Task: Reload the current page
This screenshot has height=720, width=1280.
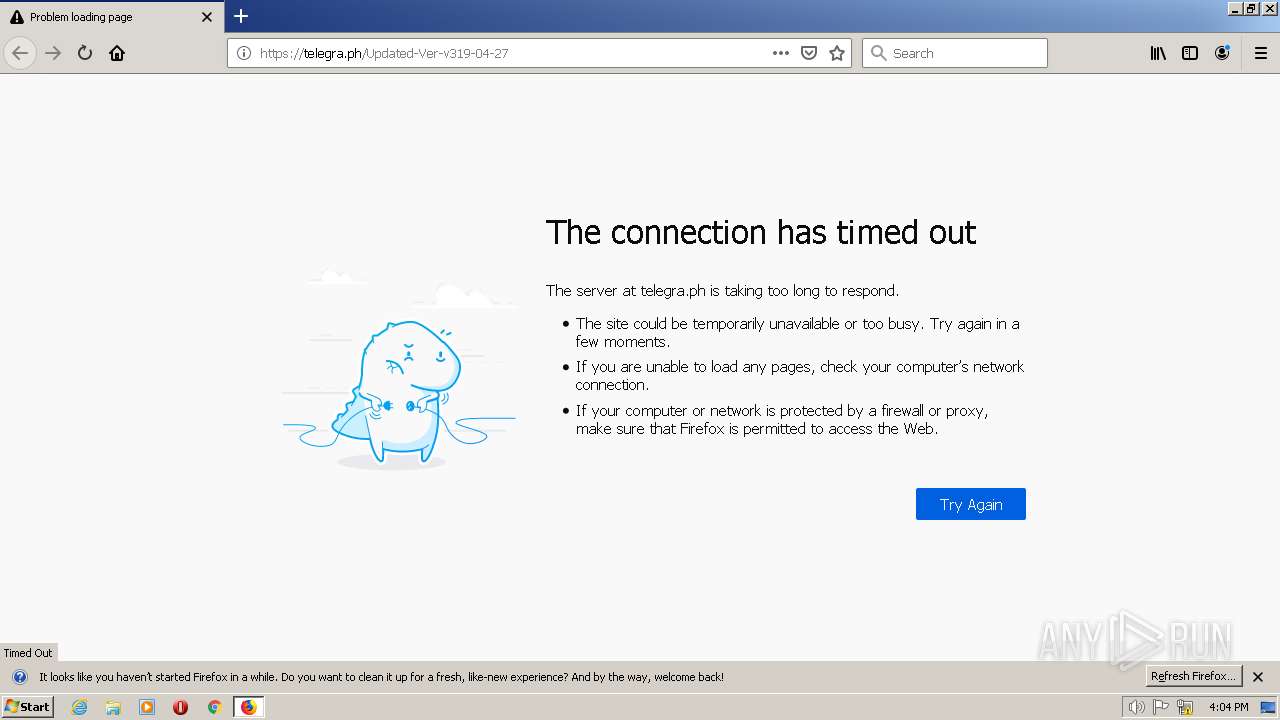Action: pyautogui.click(x=85, y=53)
